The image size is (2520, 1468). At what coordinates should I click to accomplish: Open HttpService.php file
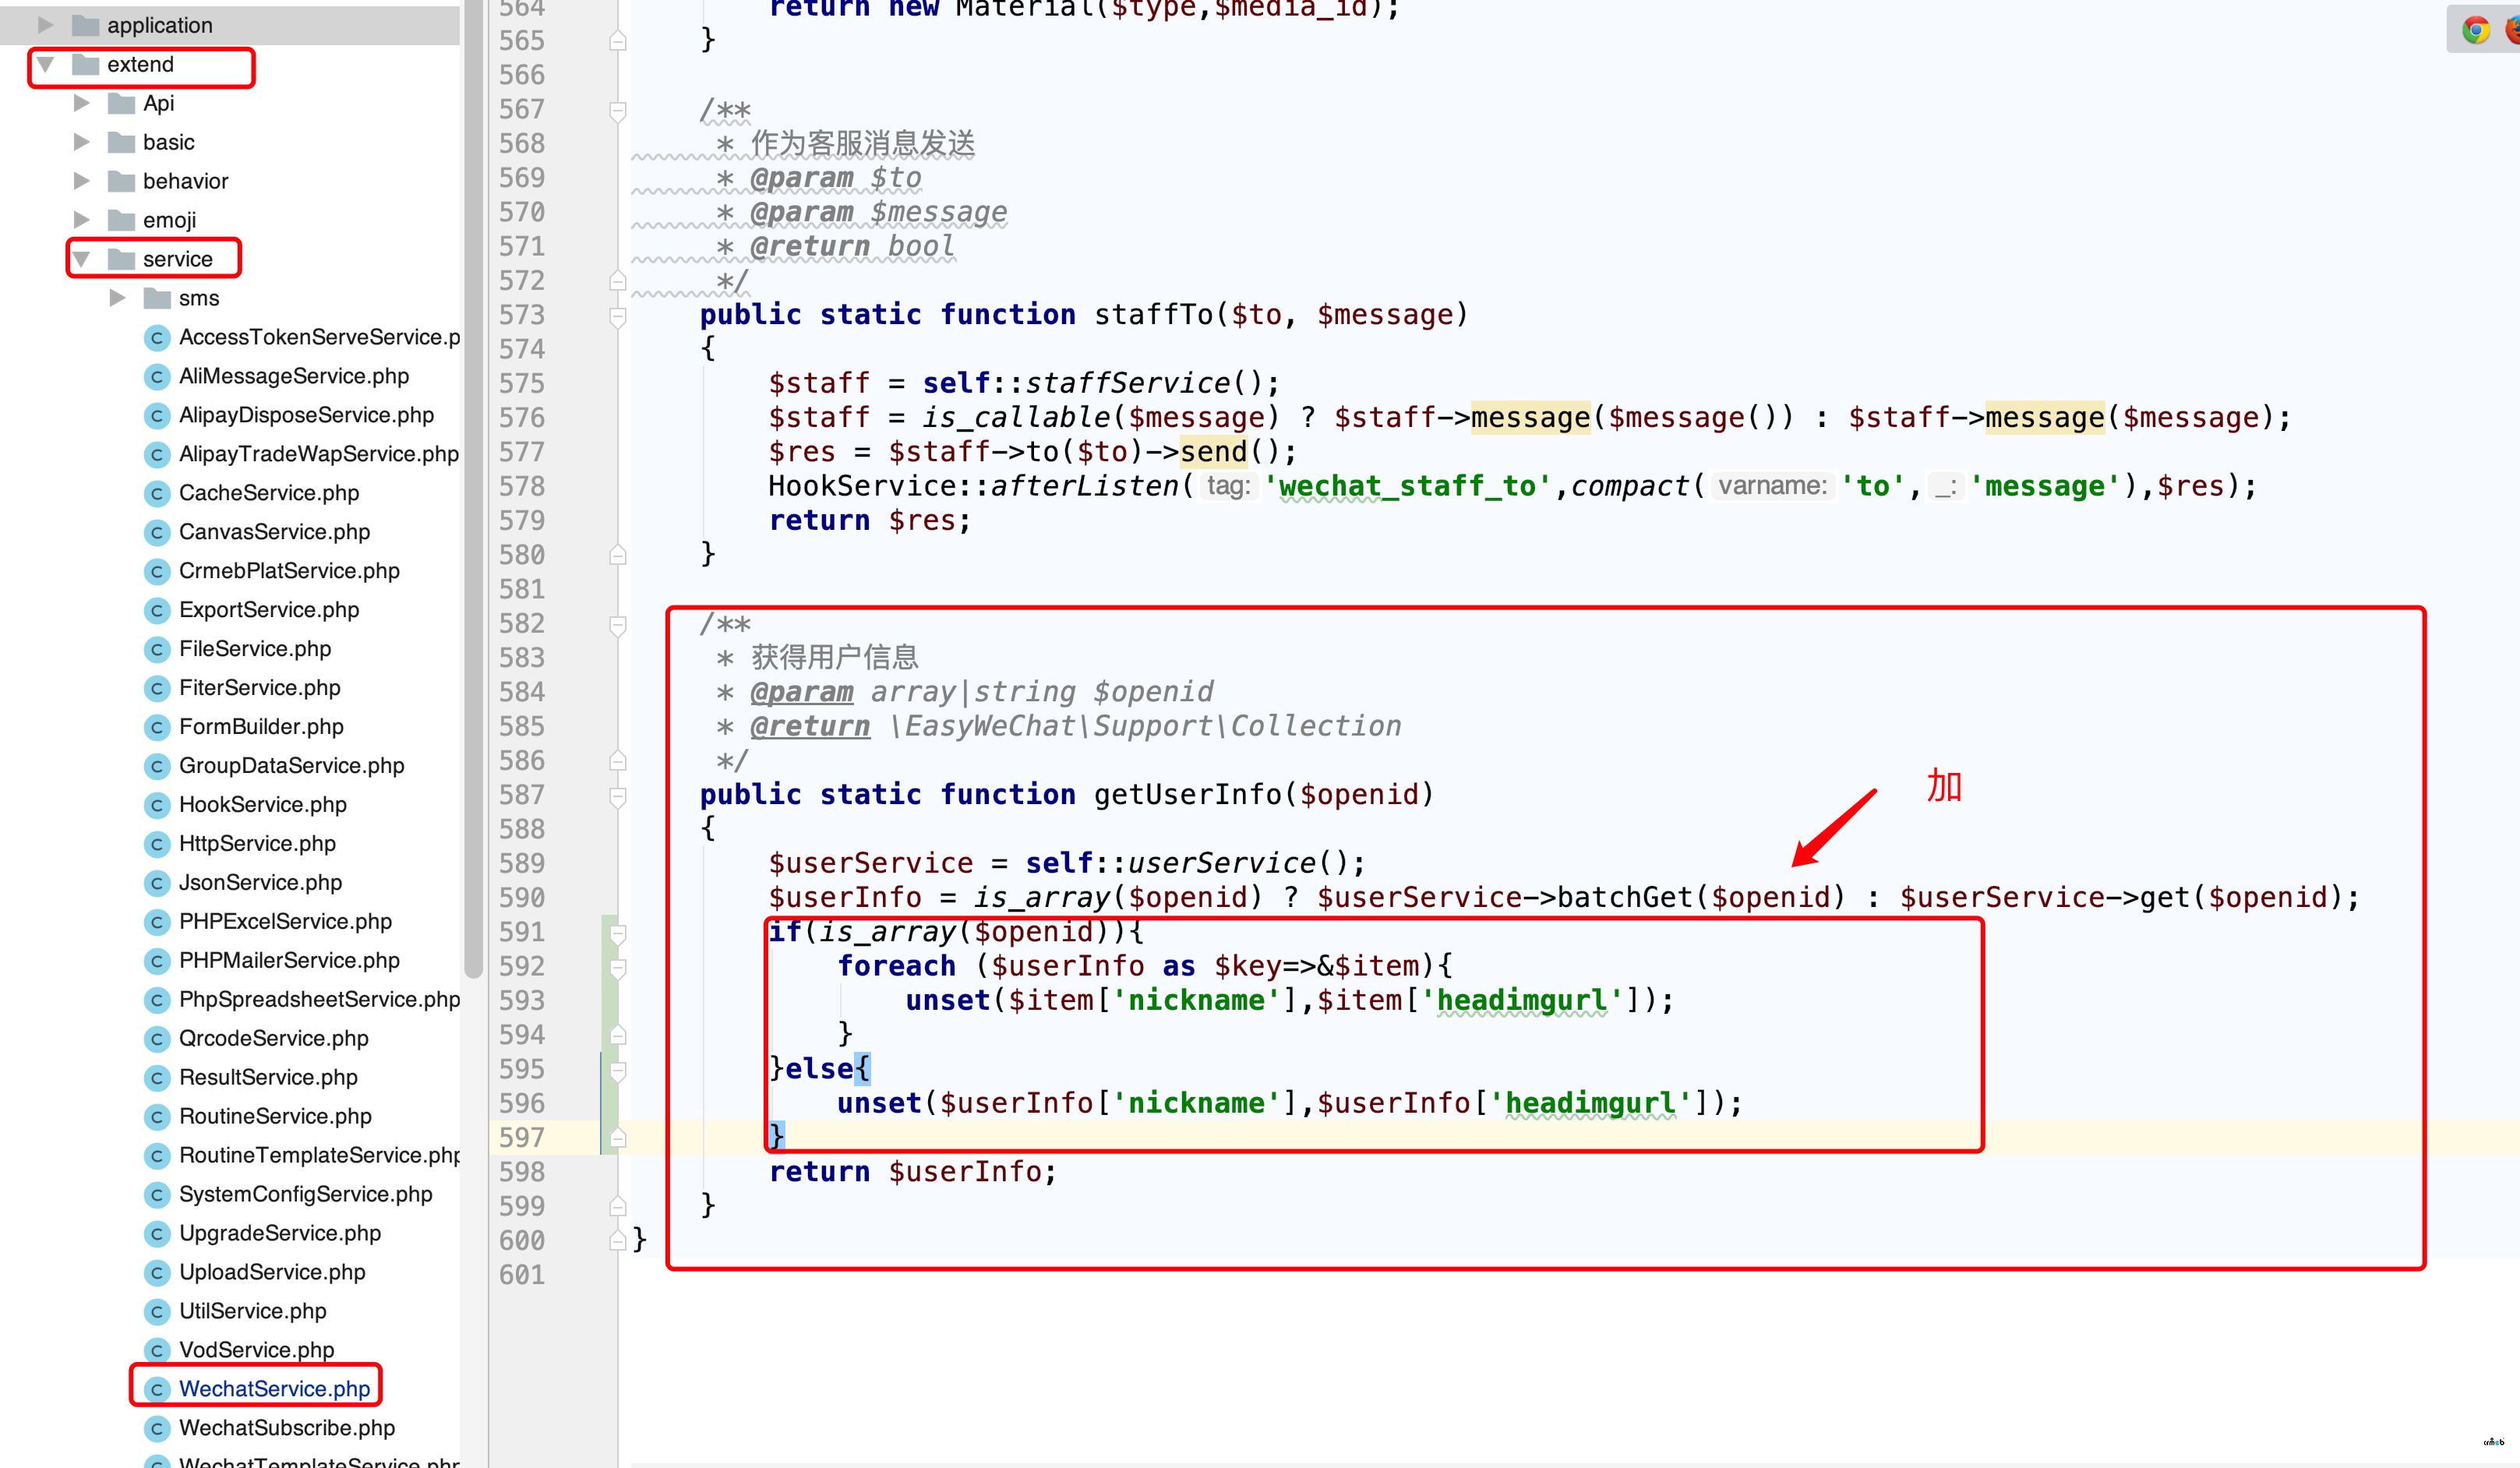(x=257, y=843)
